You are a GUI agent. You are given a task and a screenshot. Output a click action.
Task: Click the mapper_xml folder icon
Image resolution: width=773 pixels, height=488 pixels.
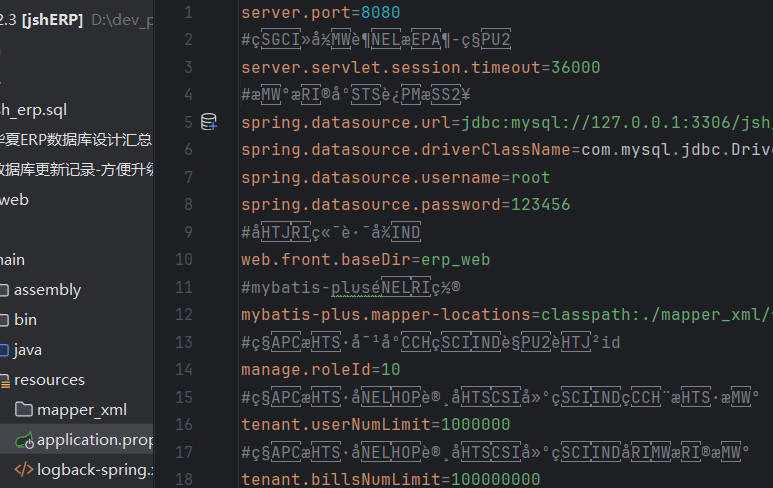(x=24, y=410)
